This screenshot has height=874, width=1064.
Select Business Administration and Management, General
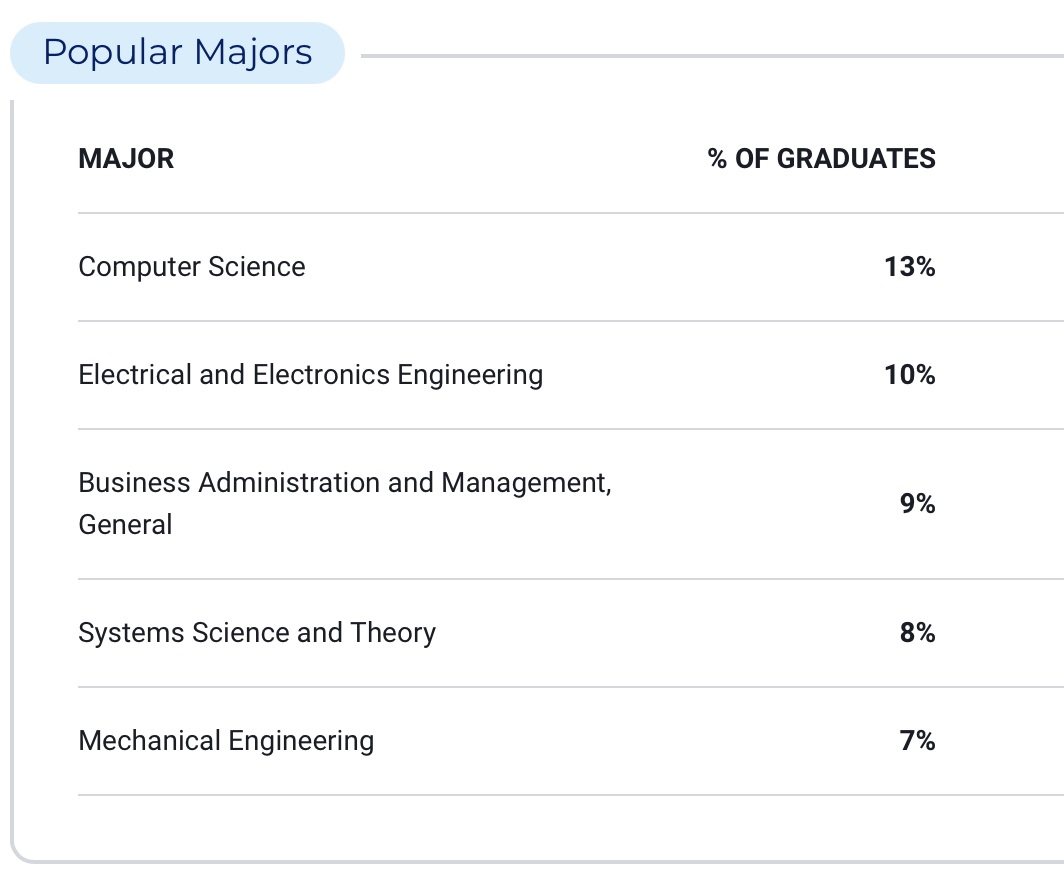click(x=345, y=504)
